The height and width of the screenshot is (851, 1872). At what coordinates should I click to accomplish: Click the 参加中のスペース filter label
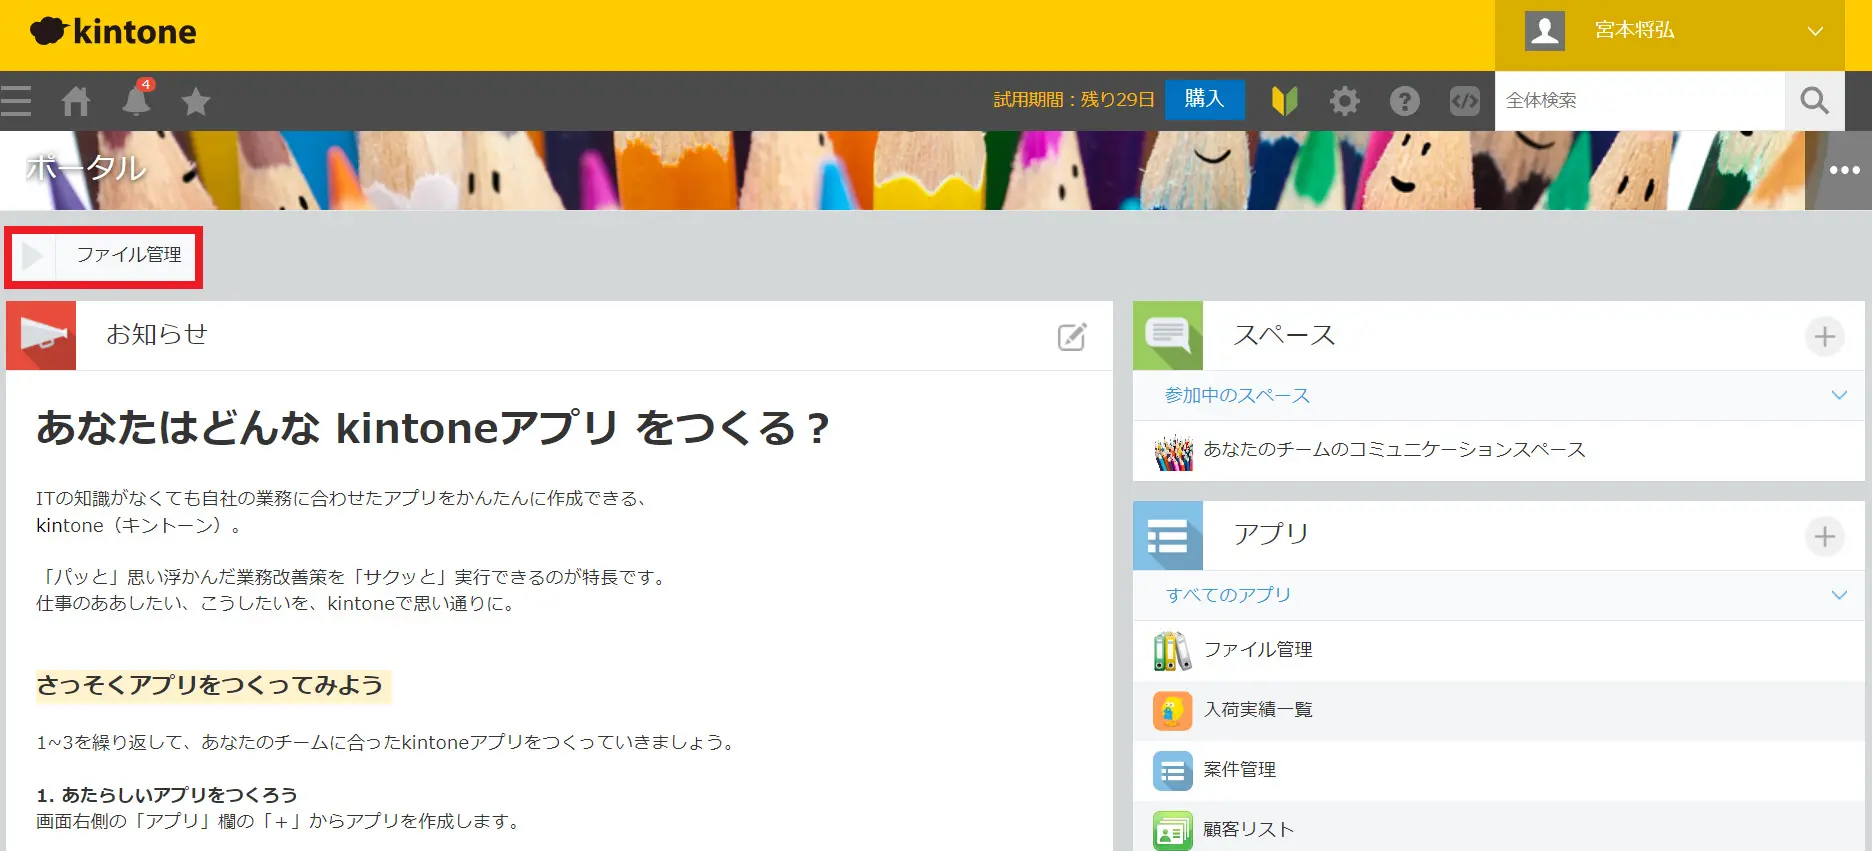[1237, 395]
